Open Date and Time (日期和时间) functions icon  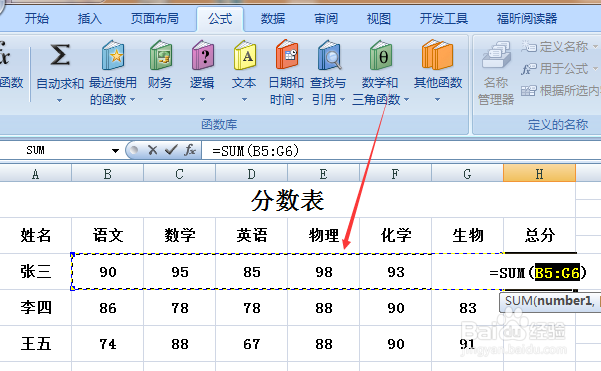[x=286, y=54]
